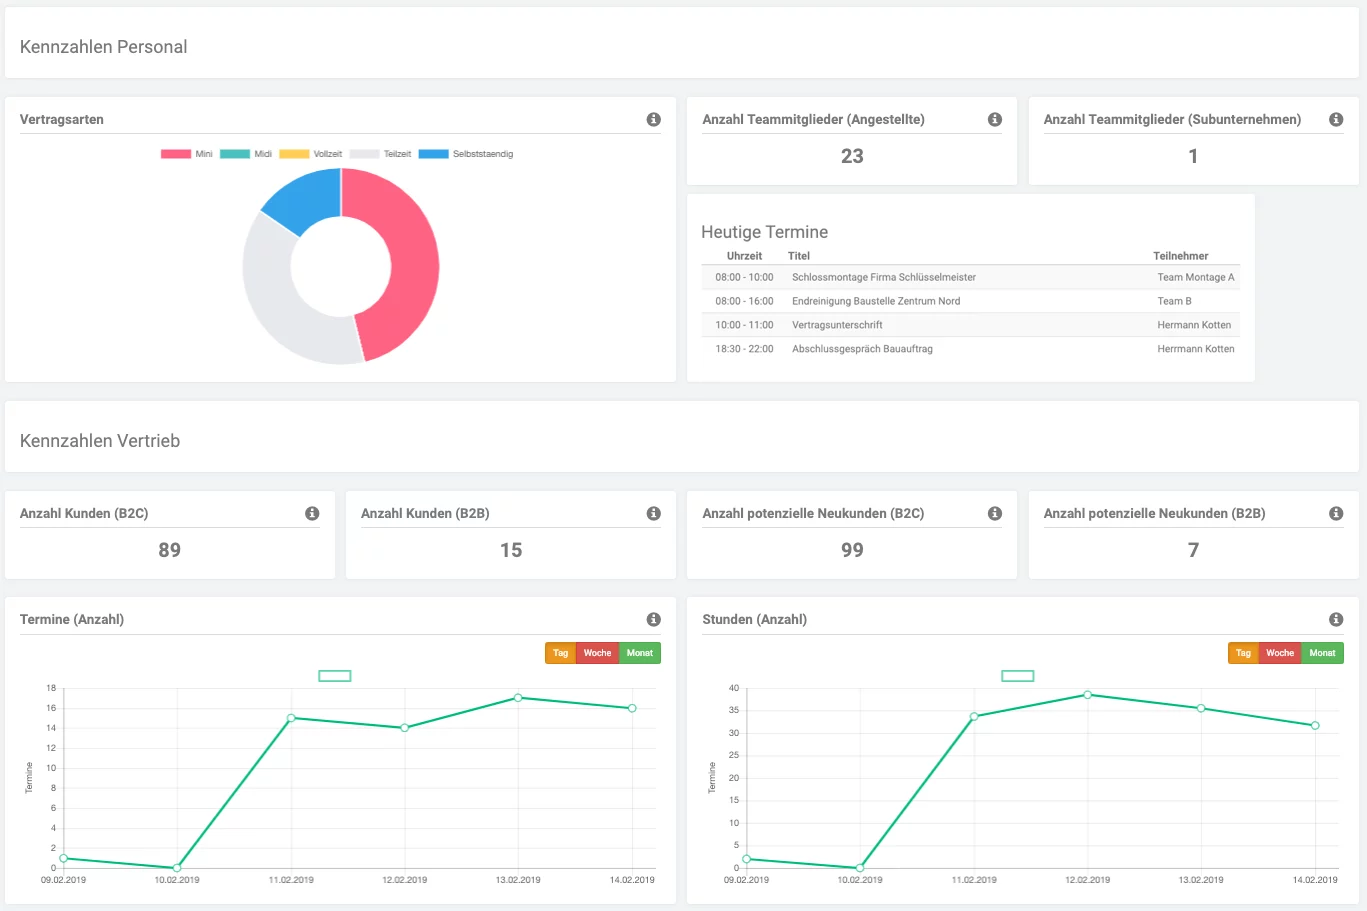Image resolution: width=1367 pixels, height=911 pixels.
Task: Click the Selbststaendig legend swatch
Action: tap(433, 154)
